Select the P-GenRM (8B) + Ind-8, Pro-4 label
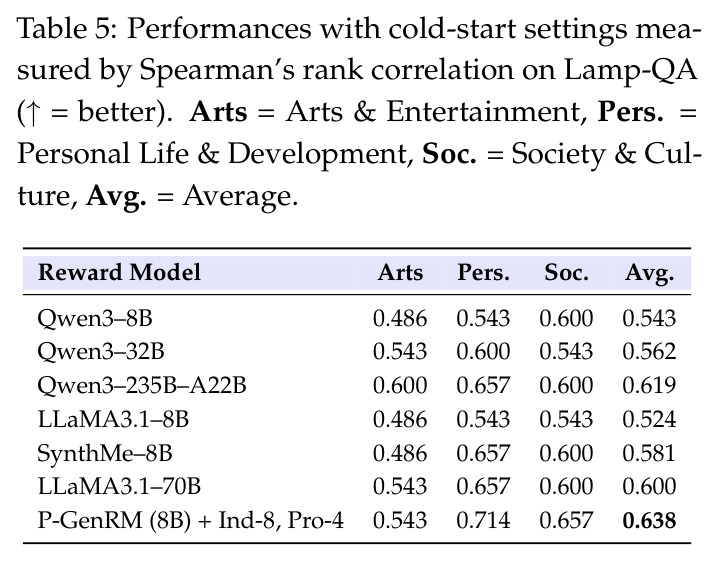The height and width of the screenshot is (561, 718). coord(190,520)
